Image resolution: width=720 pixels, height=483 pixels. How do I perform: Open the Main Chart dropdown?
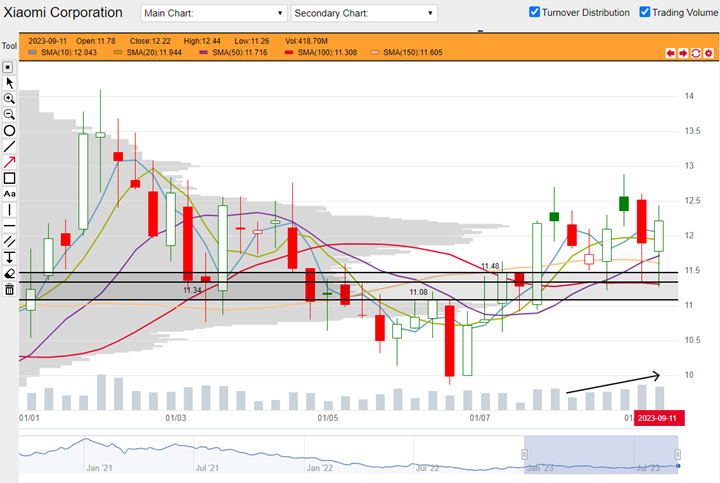click(214, 13)
